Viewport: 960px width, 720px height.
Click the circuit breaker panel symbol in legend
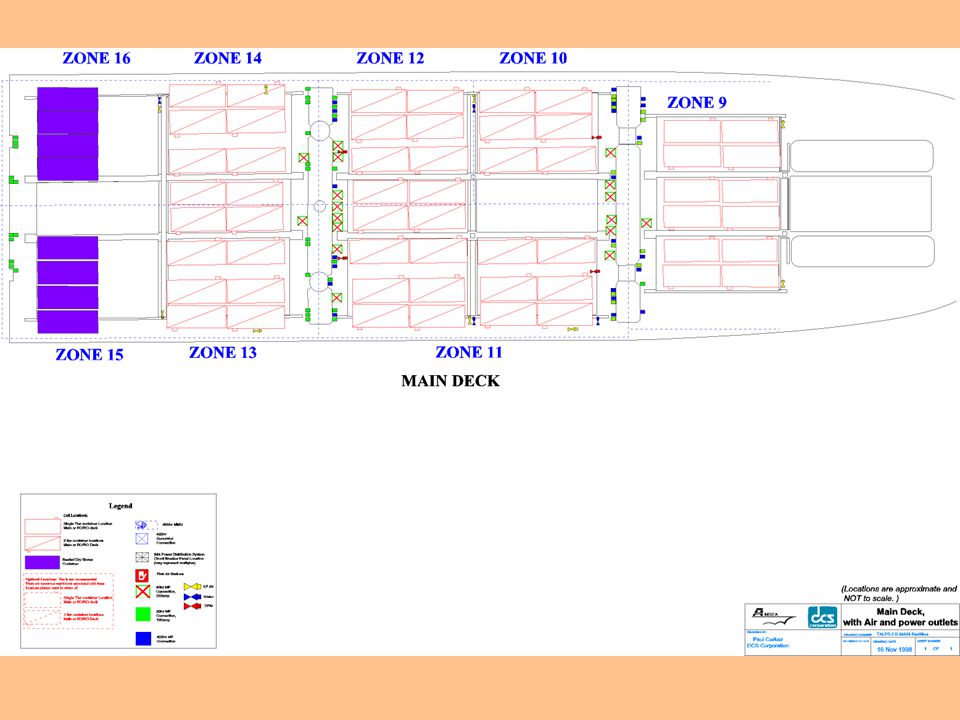(x=142, y=557)
